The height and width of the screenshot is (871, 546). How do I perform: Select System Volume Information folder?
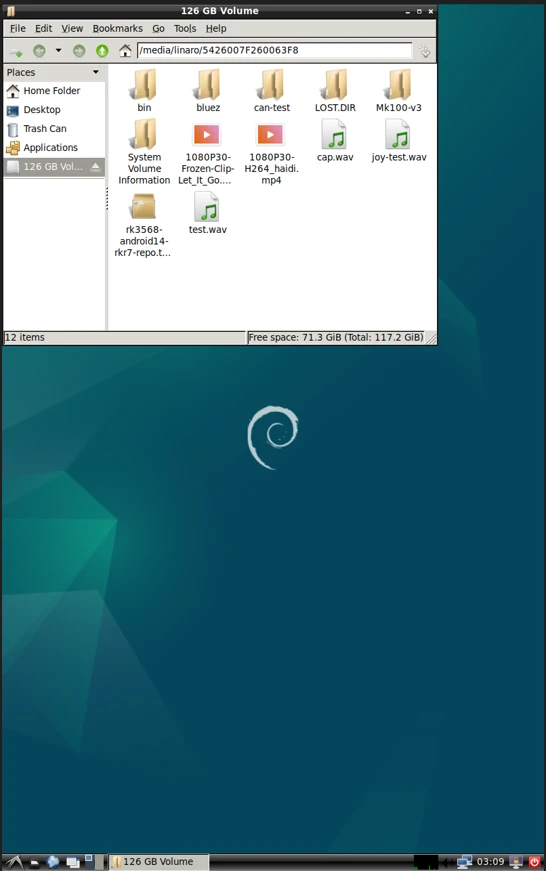coord(144,152)
